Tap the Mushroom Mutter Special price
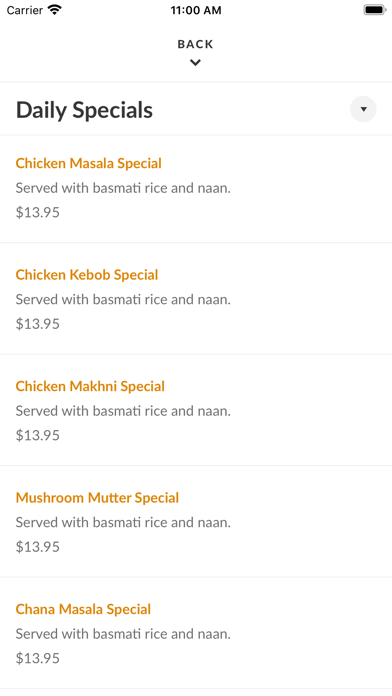Viewport: 392px width, 696px height. (x=38, y=547)
